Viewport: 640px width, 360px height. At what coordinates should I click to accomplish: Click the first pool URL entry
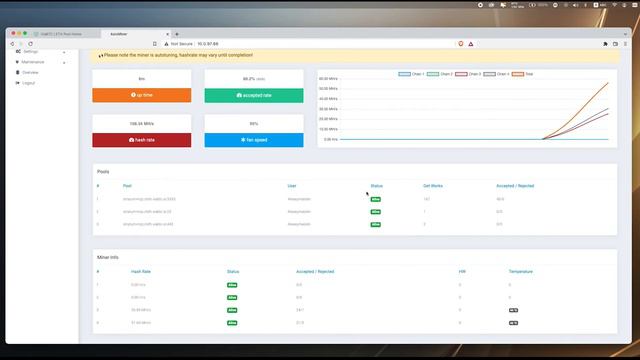click(149, 199)
